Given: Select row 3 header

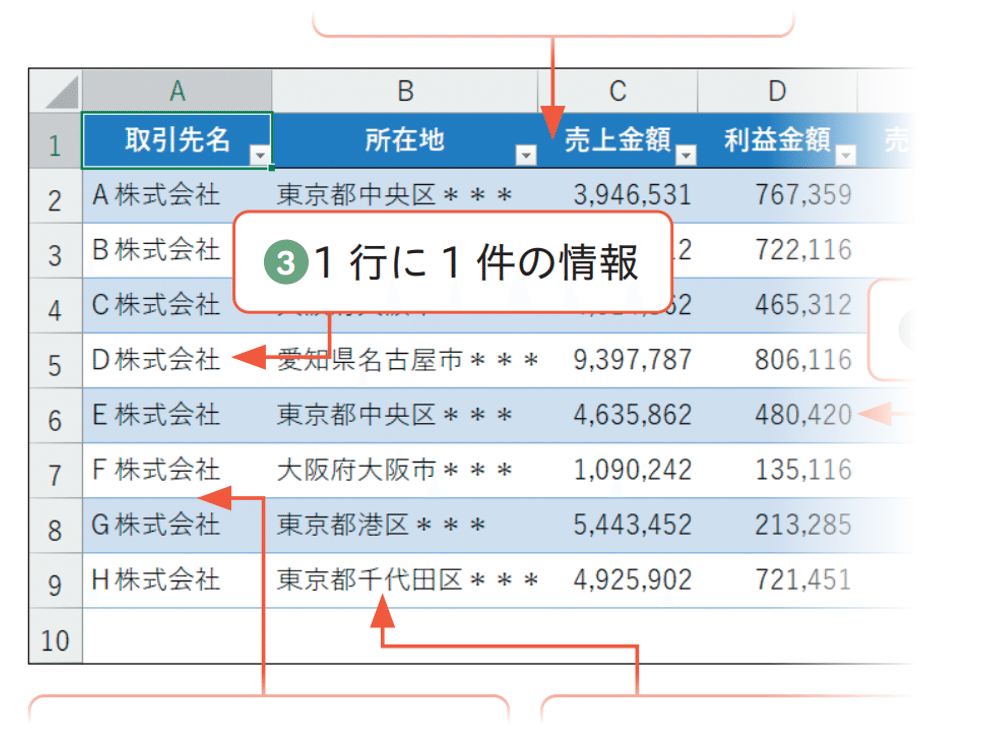Looking at the screenshot, I should pos(56,251).
